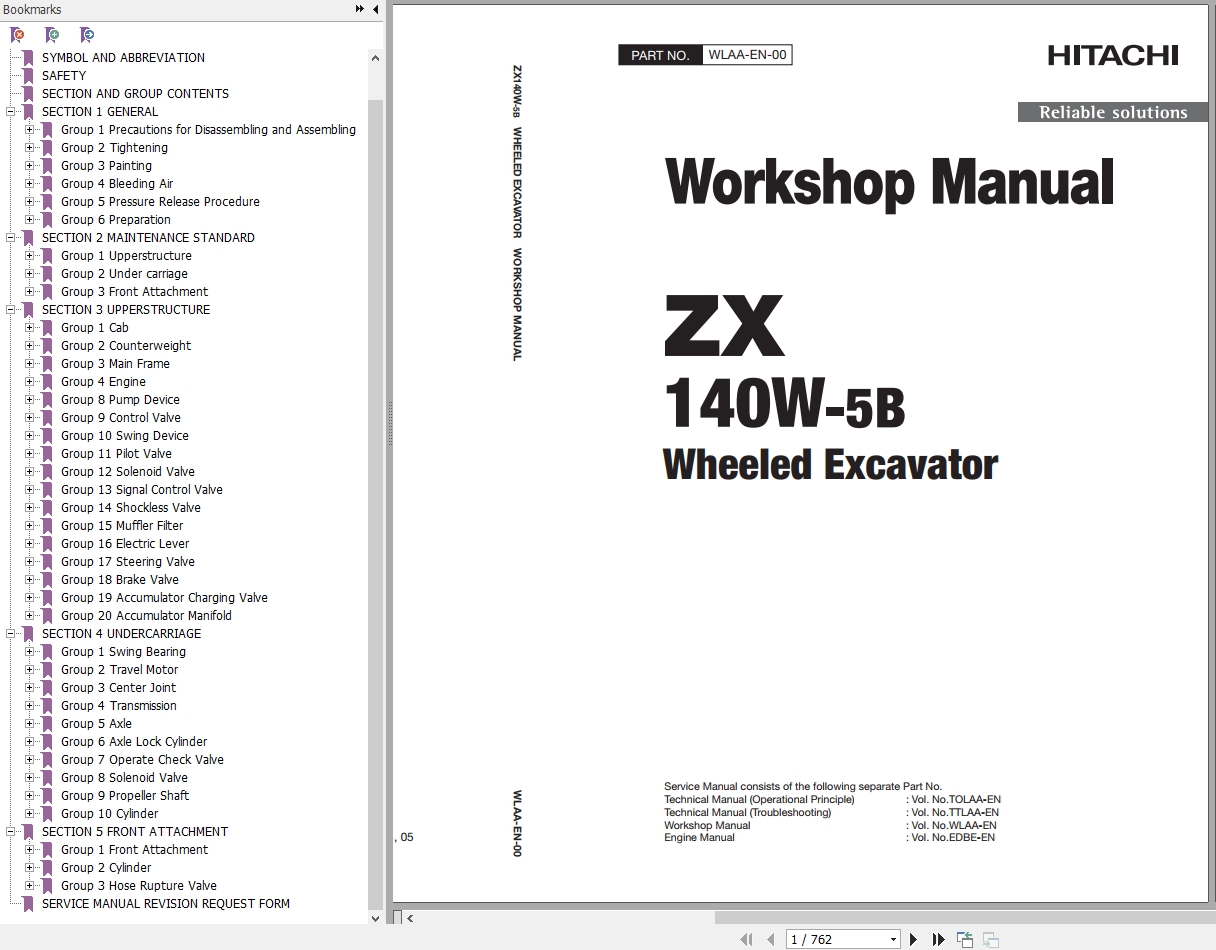Click the go to previous view icon
This screenshot has height=950, width=1216.
(x=965, y=939)
